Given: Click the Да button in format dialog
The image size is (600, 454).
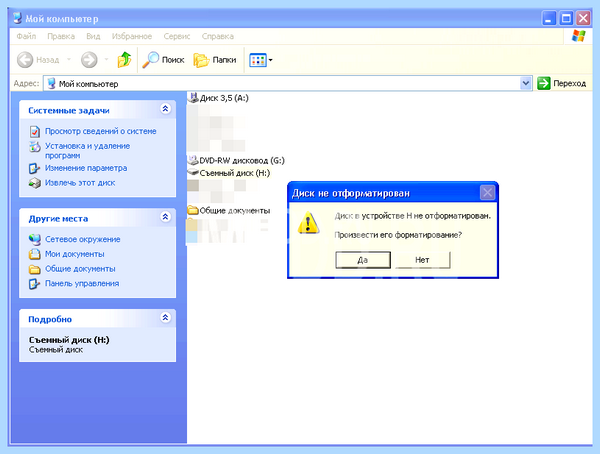Looking at the screenshot, I should click(x=363, y=260).
